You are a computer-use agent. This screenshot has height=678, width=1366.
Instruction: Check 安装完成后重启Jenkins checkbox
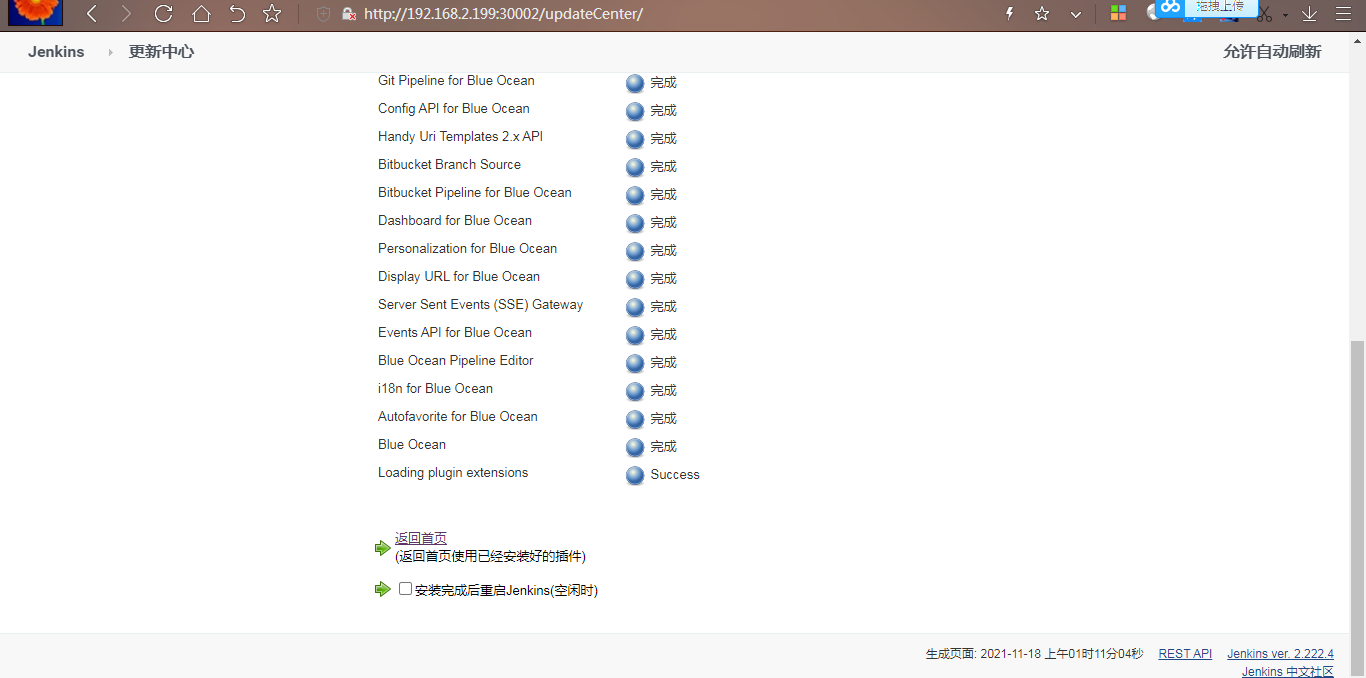(405, 589)
